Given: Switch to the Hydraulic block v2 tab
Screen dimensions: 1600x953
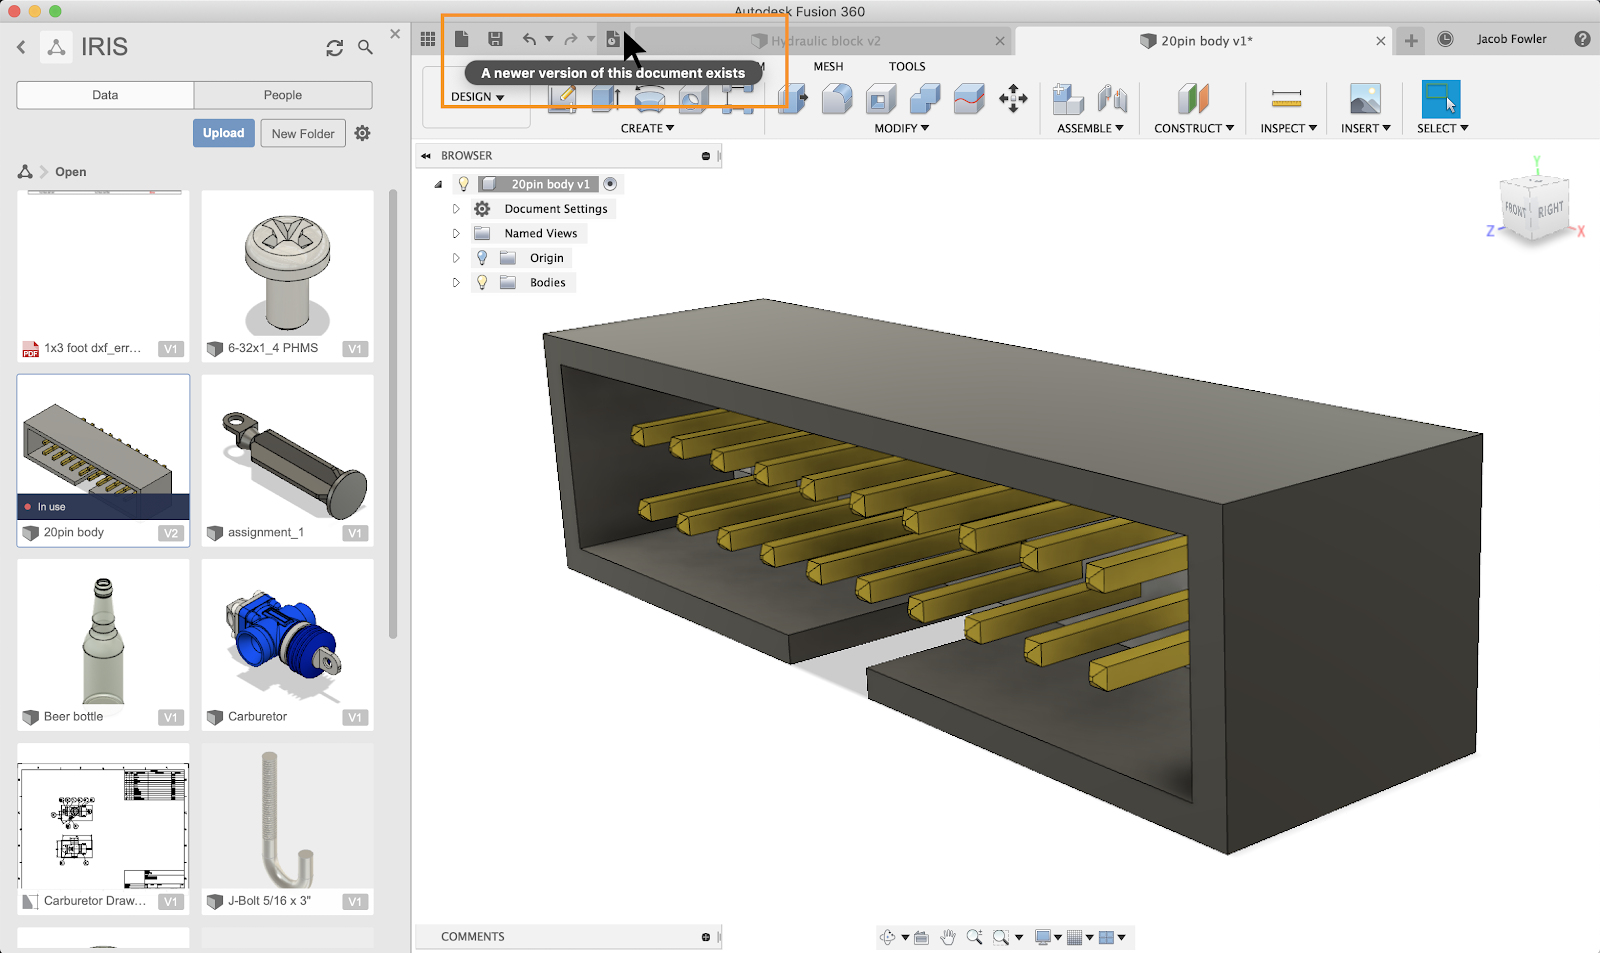Looking at the screenshot, I should (825, 41).
